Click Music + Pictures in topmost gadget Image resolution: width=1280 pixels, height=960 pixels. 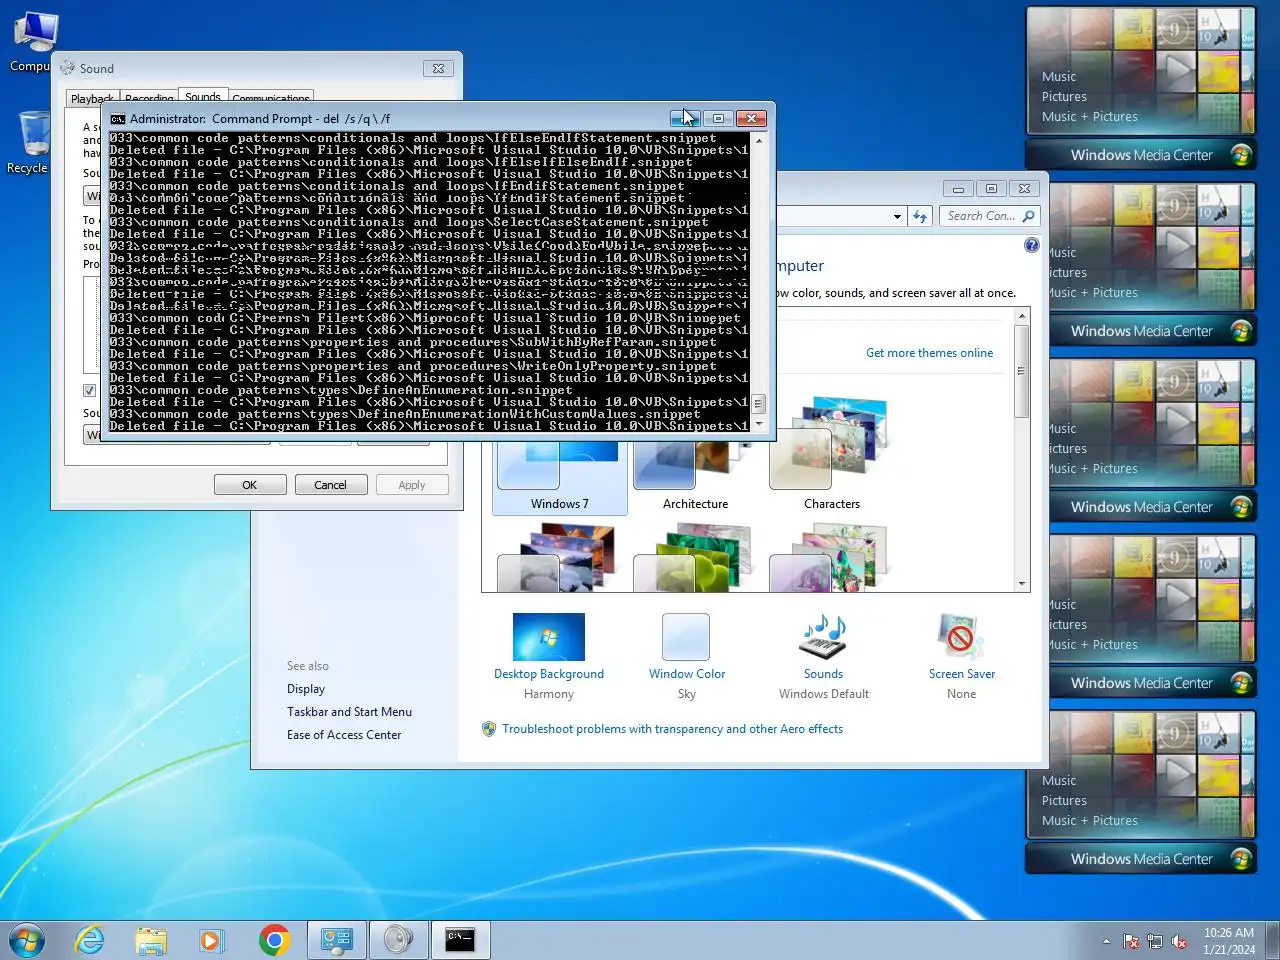pyautogui.click(x=1090, y=117)
